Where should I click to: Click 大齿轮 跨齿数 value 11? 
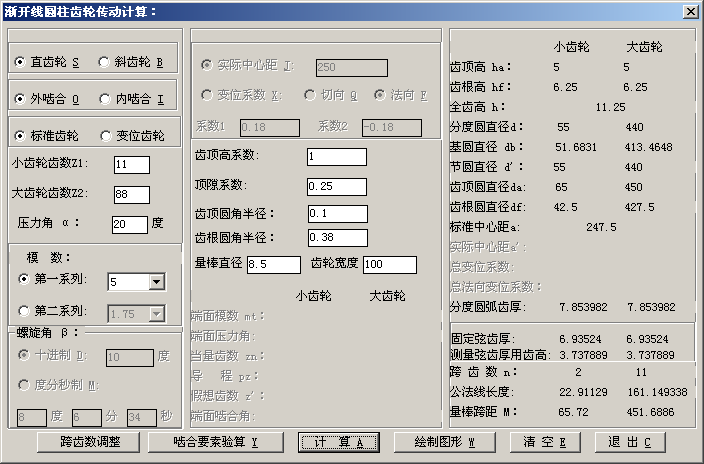641,372
